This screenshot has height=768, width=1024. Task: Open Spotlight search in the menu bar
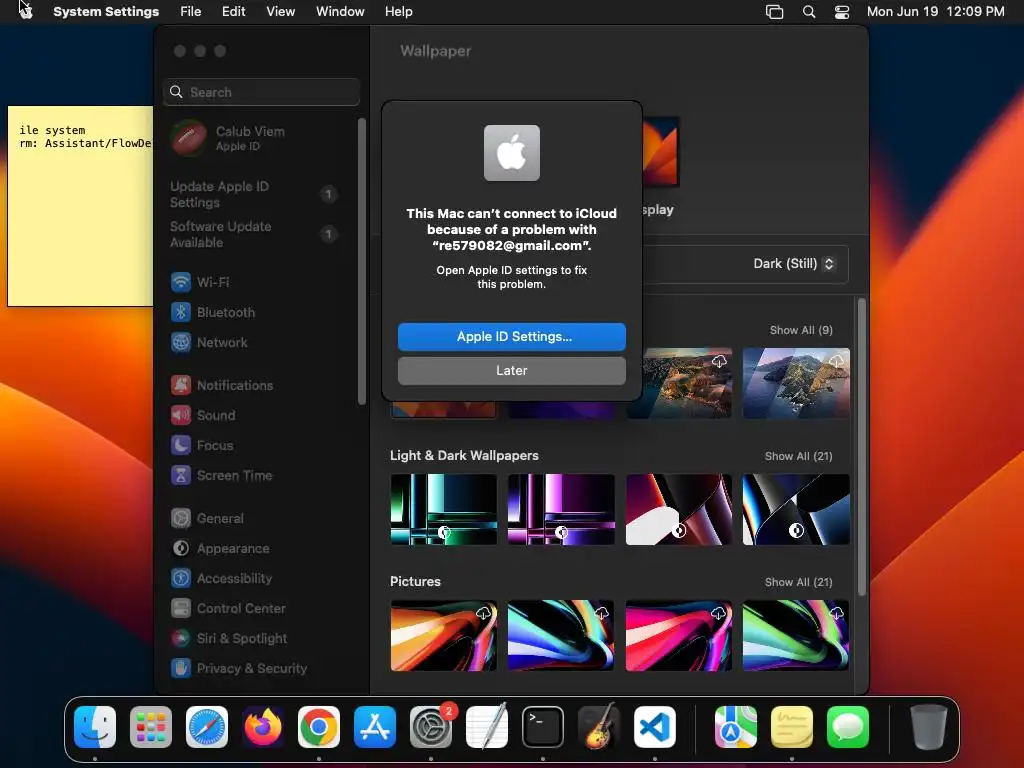click(x=809, y=12)
